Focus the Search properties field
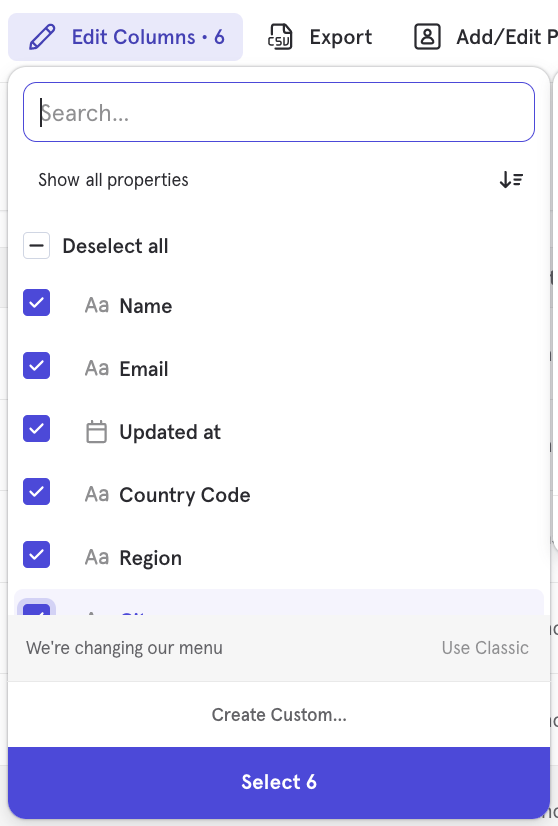The height and width of the screenshot is (826, 558). pyautogui.click(x=279, y=112)
